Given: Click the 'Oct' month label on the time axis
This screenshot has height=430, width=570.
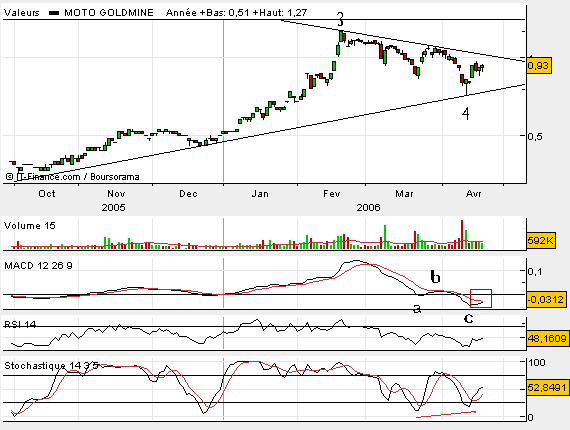Looking at the screenshot, I should click(x=47, y=194).
